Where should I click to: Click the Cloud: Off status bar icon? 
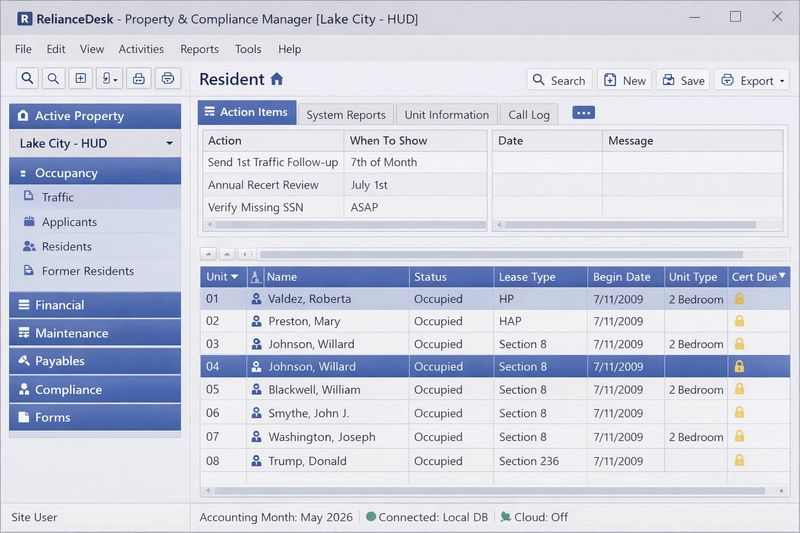point(506,517)
